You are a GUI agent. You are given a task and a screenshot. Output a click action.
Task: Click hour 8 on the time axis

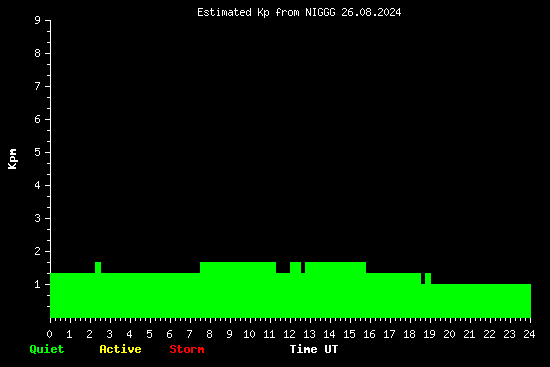209,334
